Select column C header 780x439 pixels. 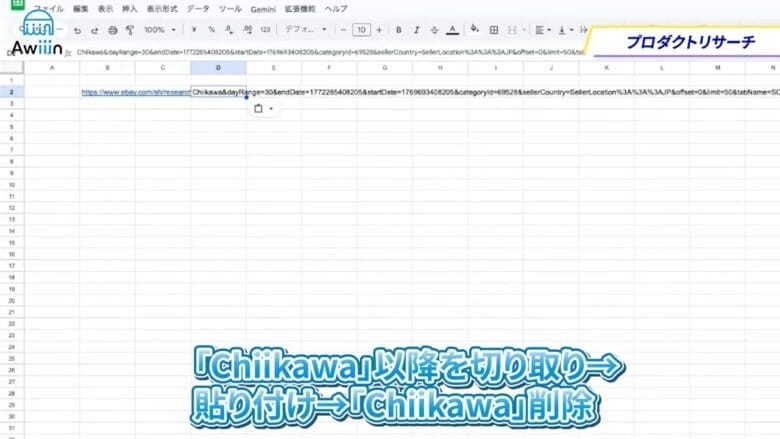(x=163, y=68)
